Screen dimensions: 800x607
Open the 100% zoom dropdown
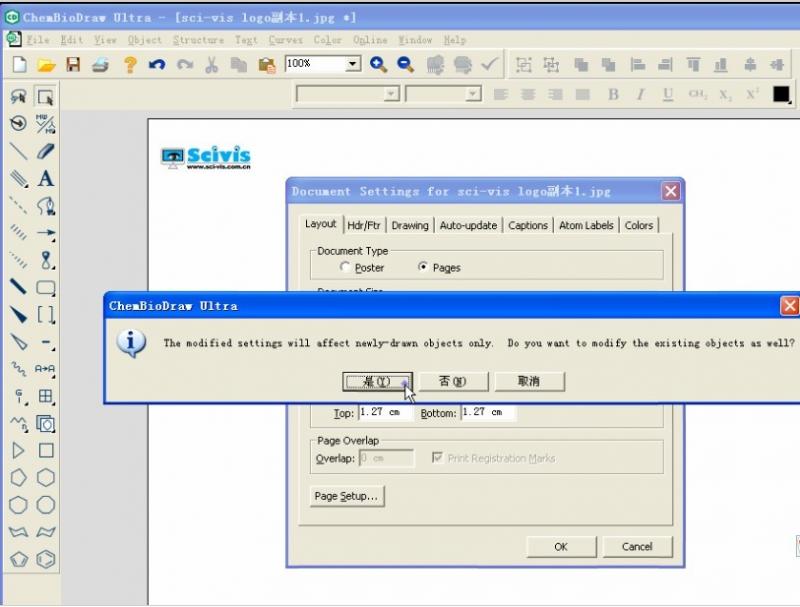[x=352, y=64]
